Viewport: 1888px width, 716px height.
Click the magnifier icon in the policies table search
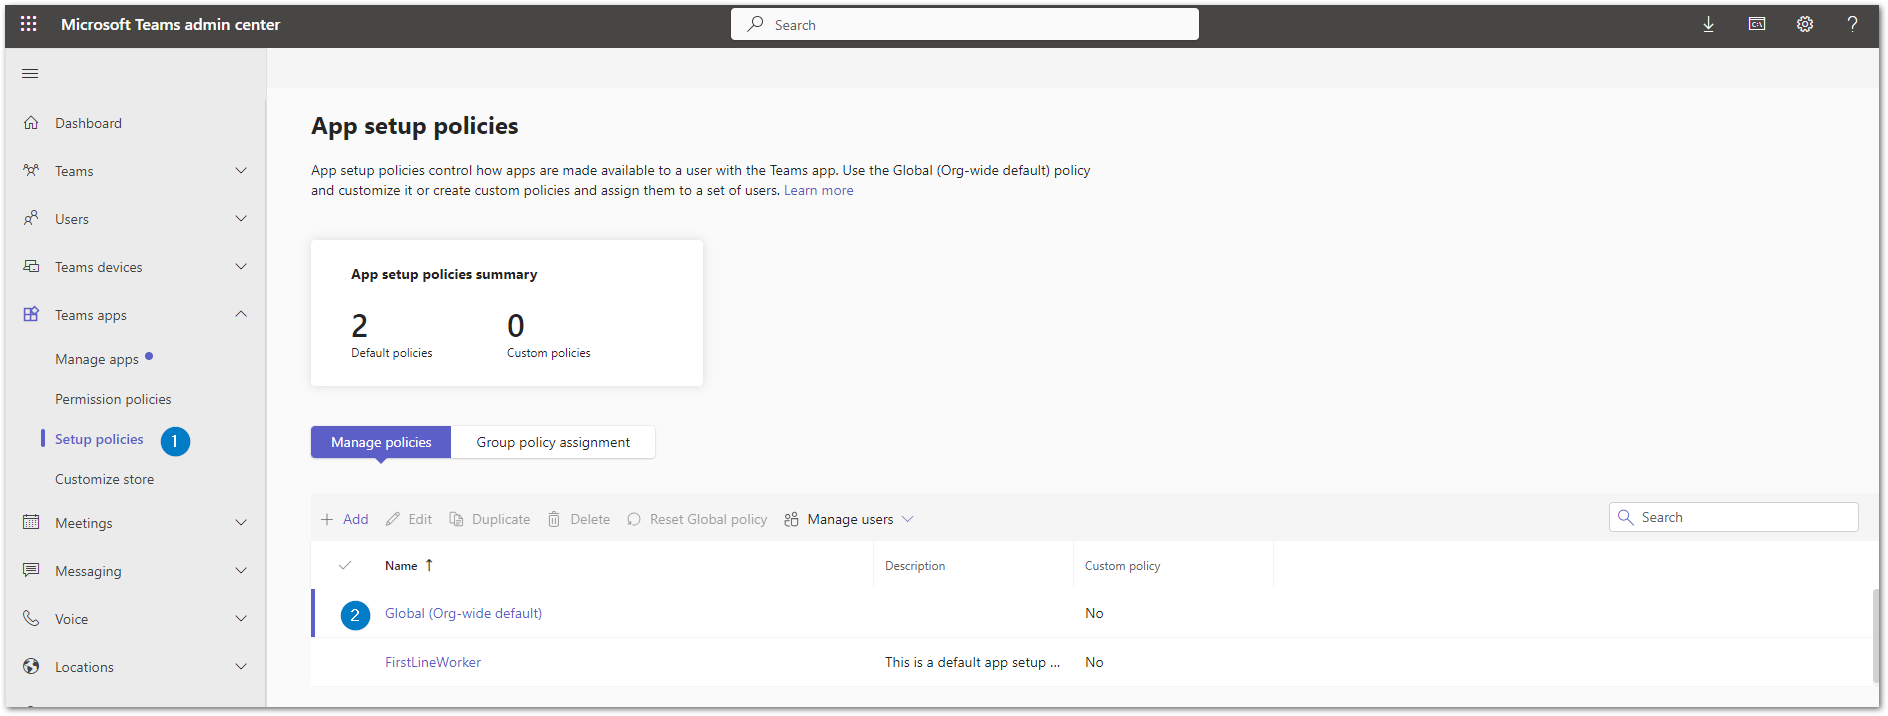1626,517
